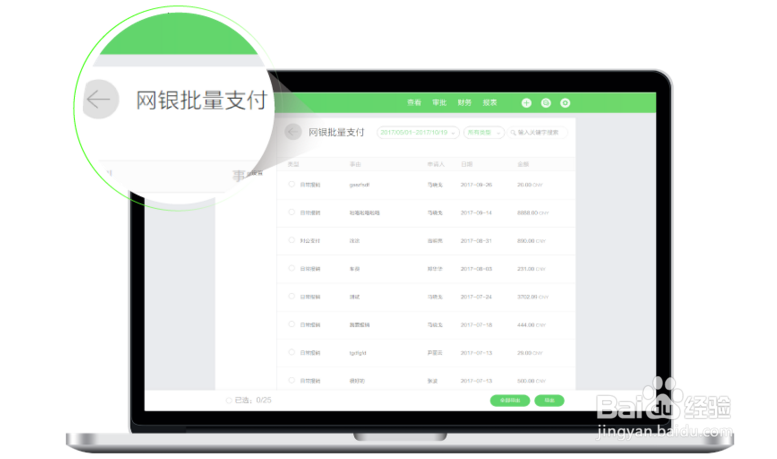Click the 网银批量支付 page title in the laptop screen
The image size is (777, 459).
tap(336, 132)
